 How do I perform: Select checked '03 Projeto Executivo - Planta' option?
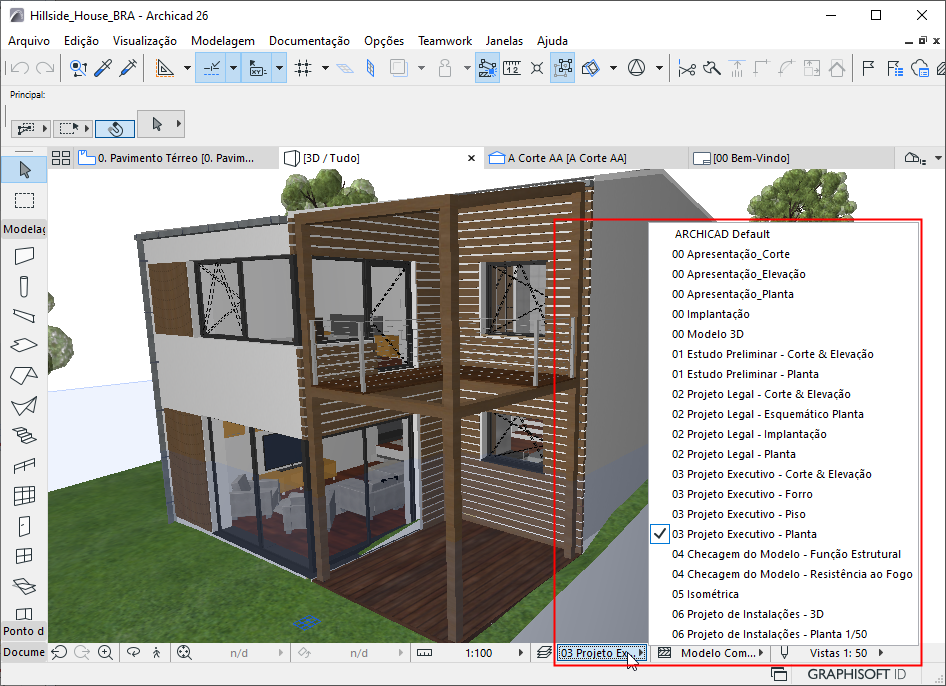[x=744, y=534]
